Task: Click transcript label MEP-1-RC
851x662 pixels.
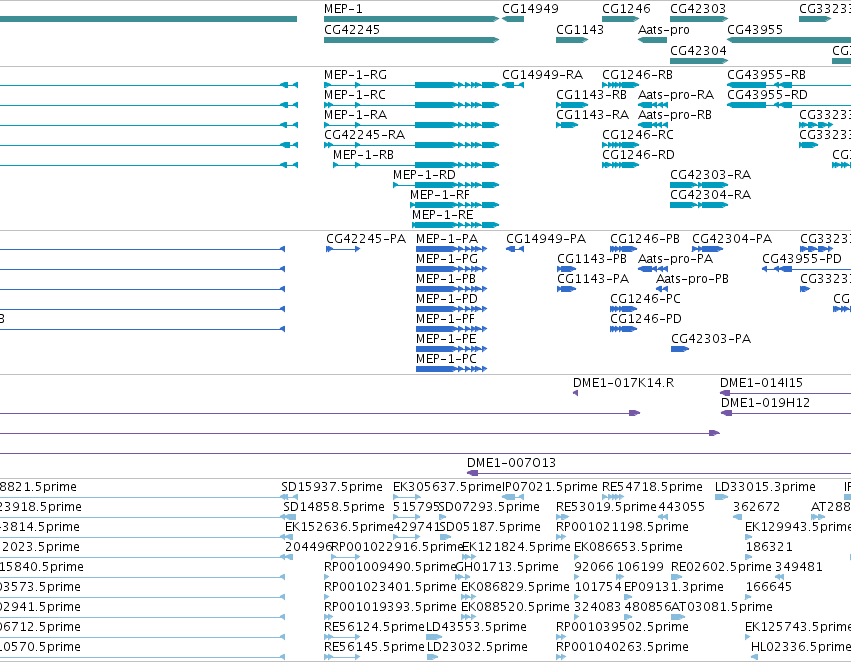Action: coord(354,95)
